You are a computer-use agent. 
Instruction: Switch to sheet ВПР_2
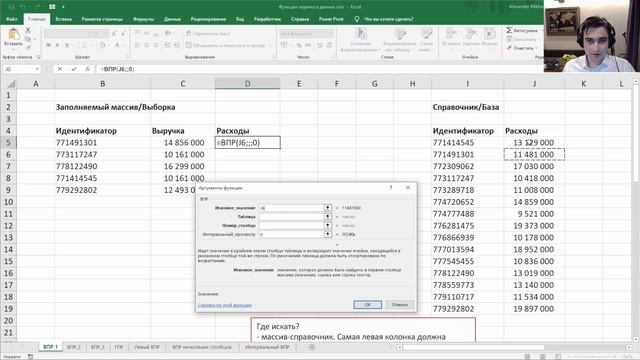click(x=74, y=347)
